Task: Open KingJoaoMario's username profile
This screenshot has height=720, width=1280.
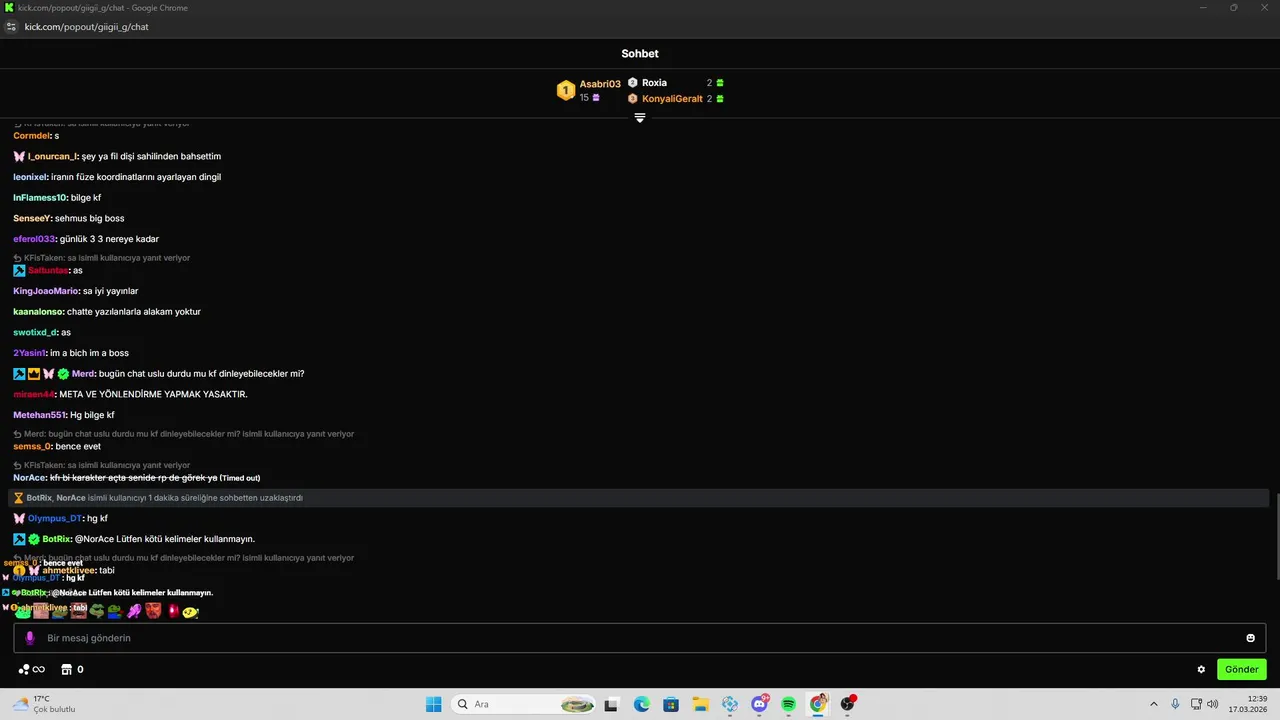Action: 46,291
